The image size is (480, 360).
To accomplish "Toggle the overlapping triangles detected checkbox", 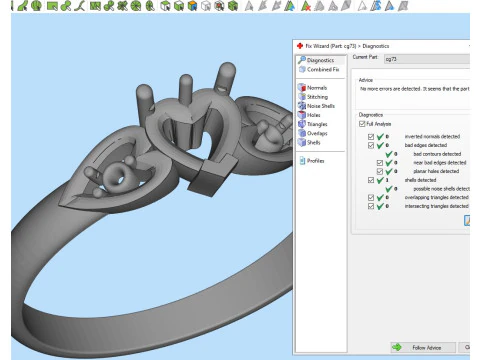I will coord(371,197).
